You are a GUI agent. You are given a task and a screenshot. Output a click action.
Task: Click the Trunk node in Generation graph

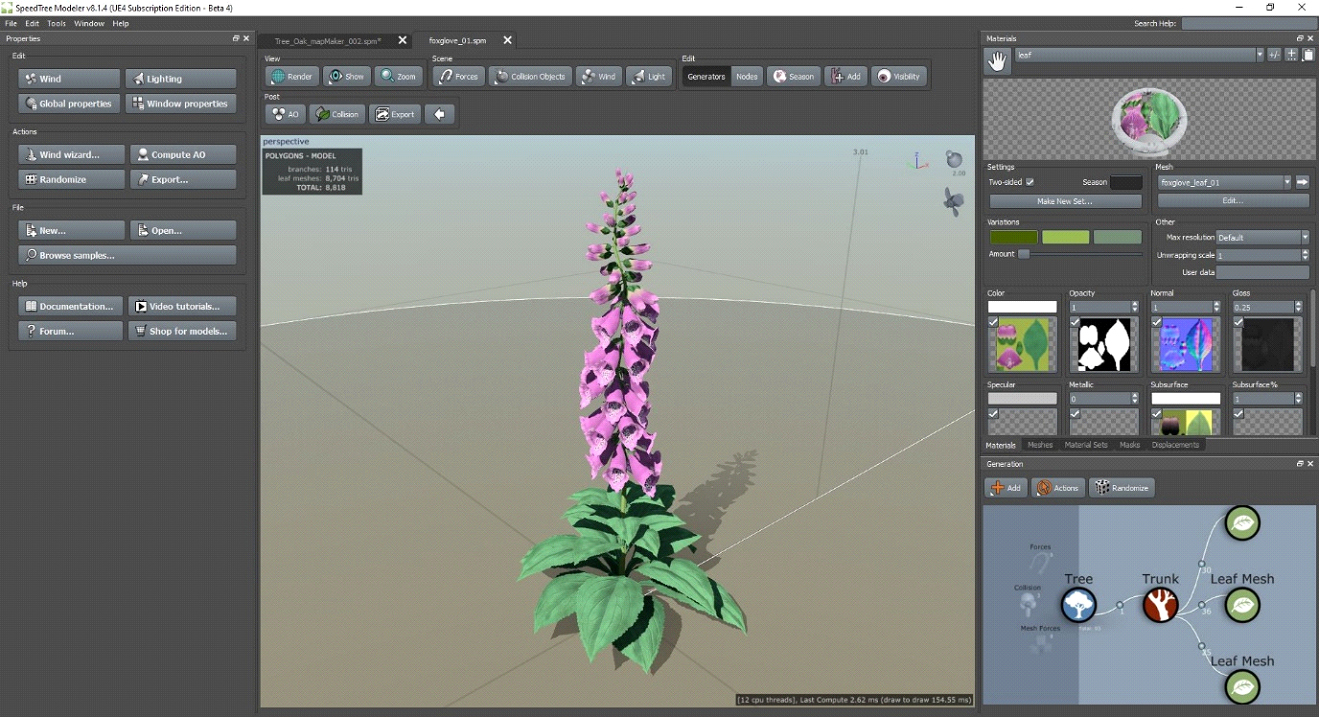(1160, 604)
